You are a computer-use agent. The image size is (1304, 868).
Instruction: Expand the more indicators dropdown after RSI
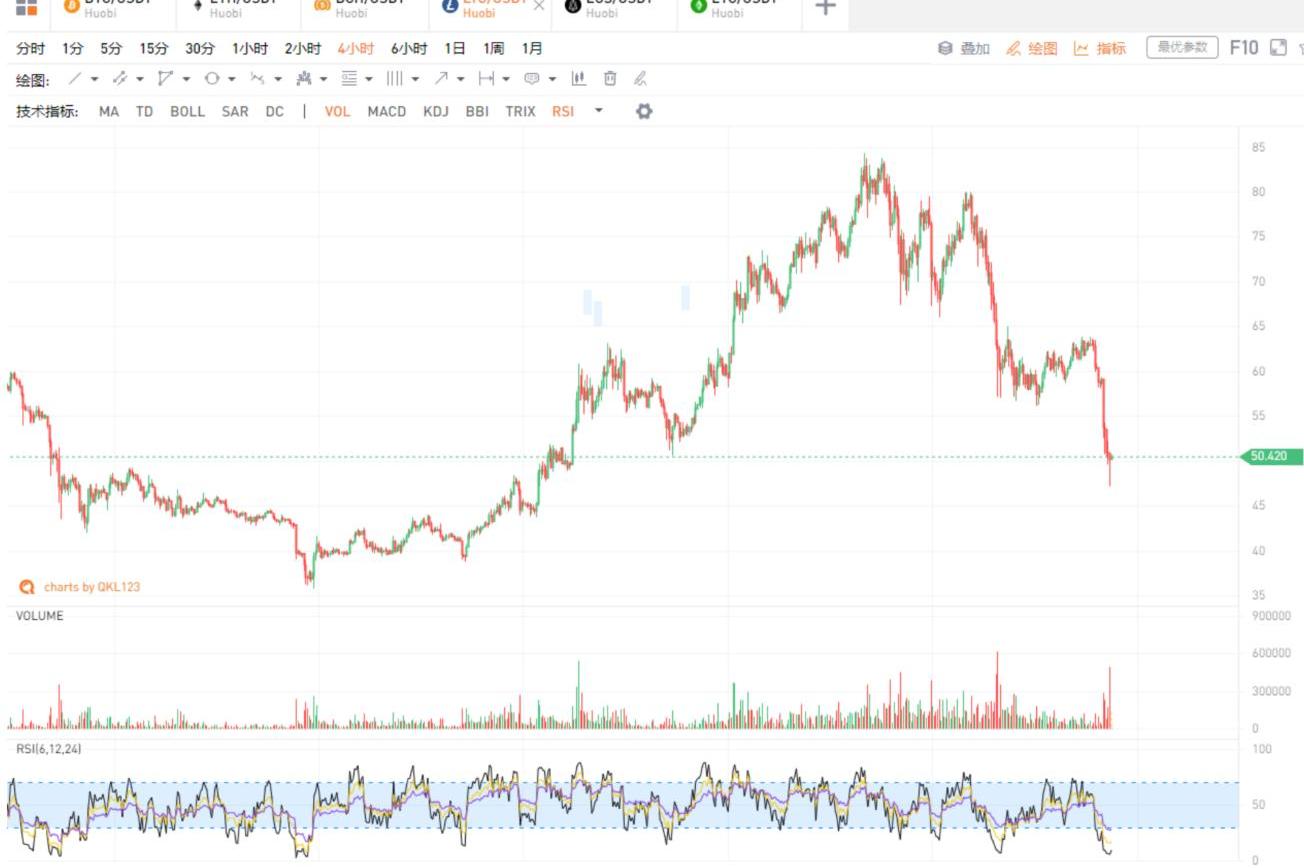(599, 111)
